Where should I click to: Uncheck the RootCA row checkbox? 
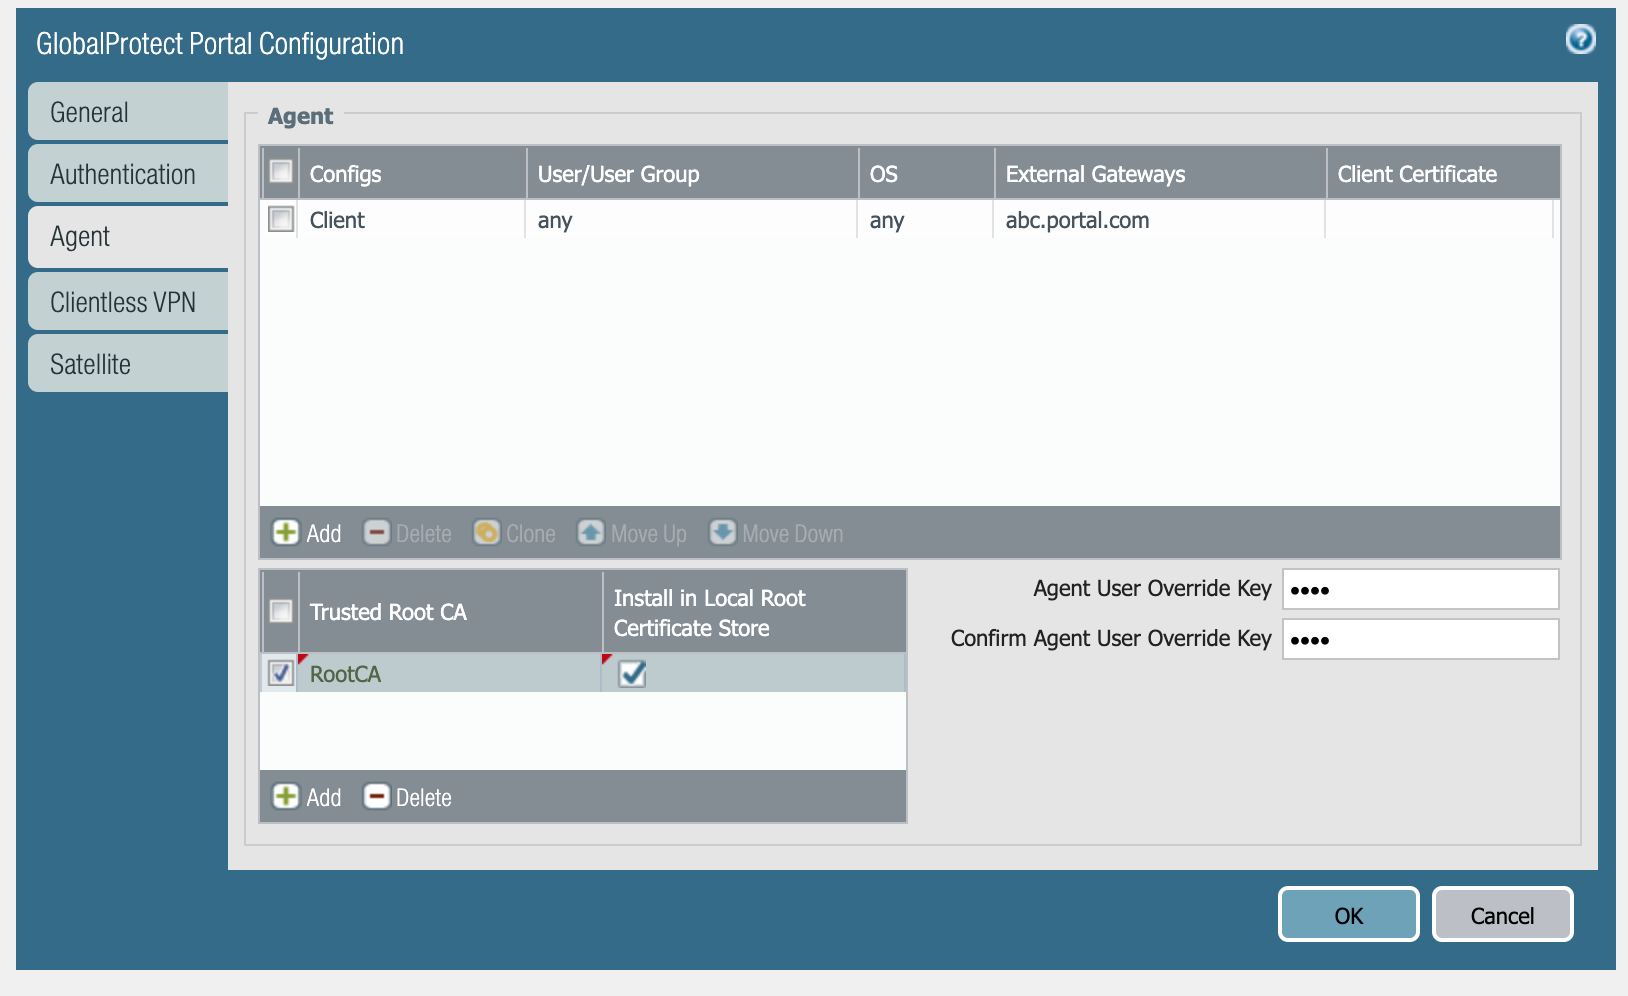(281, 674)
